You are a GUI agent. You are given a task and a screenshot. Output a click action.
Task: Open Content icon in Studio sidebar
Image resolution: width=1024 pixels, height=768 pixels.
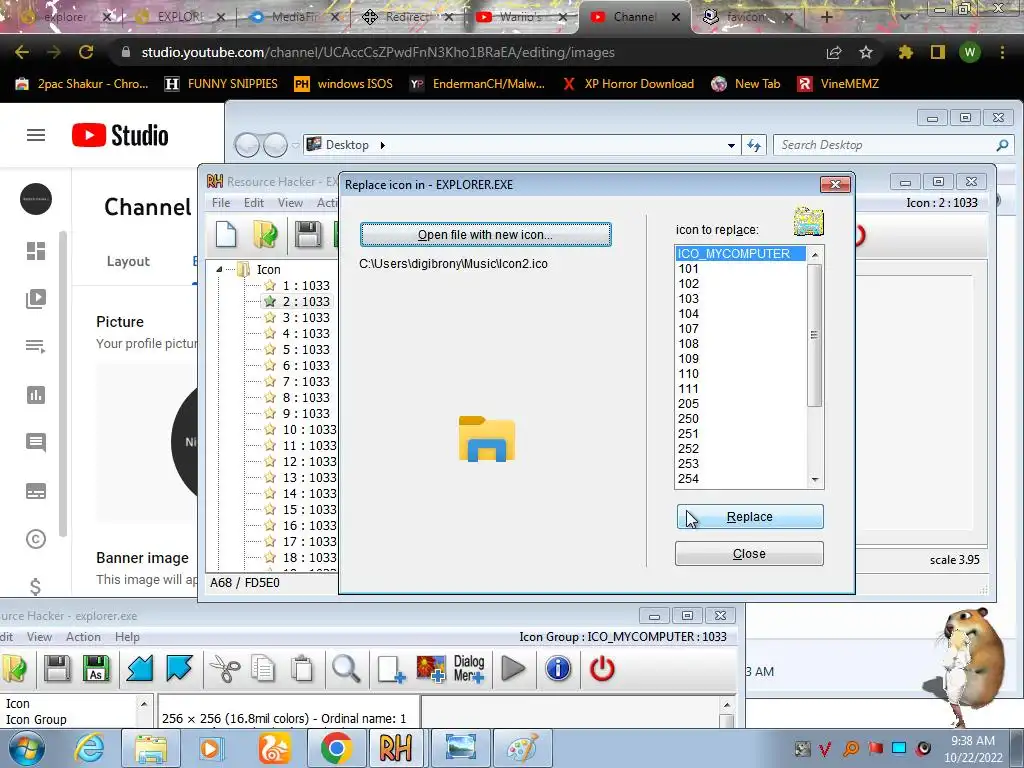(36, 299)
